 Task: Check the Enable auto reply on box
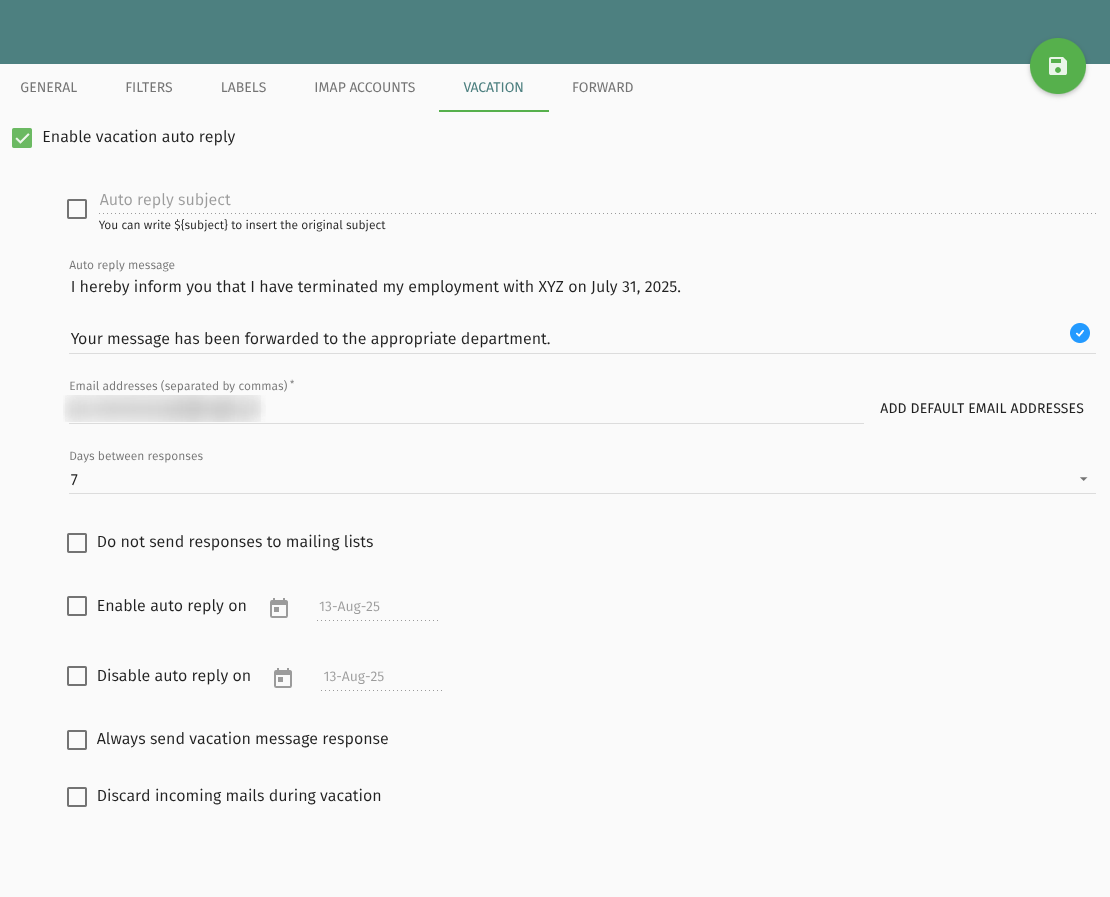click(x=77, y=606)
